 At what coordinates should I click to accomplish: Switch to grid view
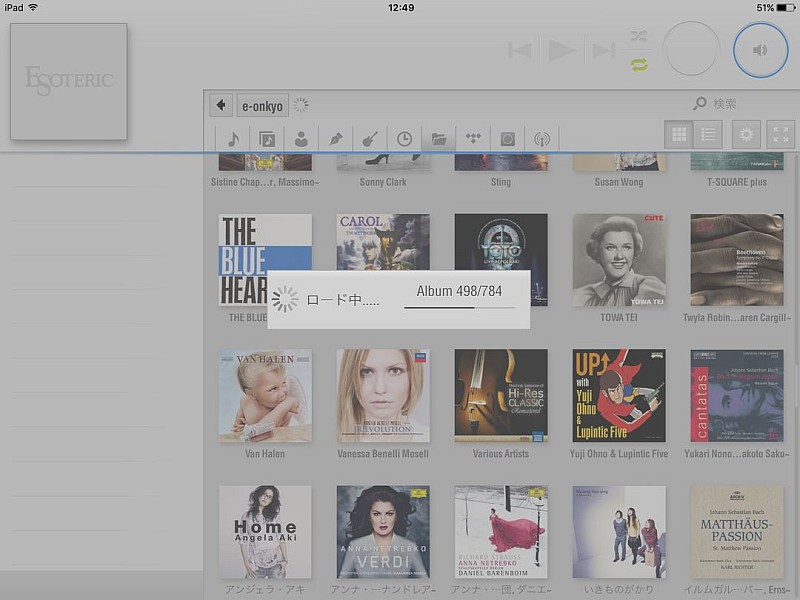pyautogui.click(x=679, y=134)
